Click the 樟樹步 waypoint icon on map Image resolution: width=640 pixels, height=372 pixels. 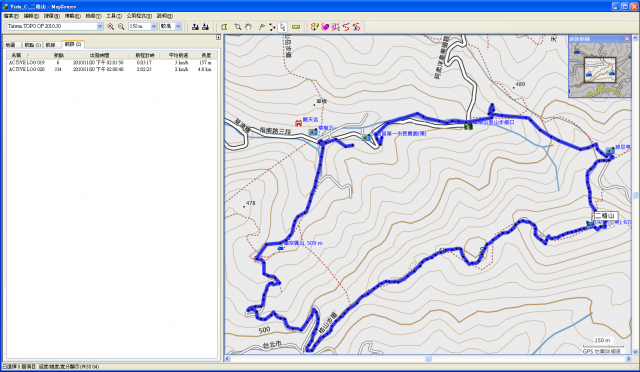click(x=313, y=132)
